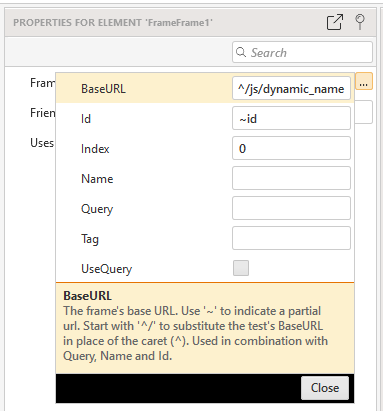This screenshot has width=383, height=411.
Task: Edit the Id field containing ~id
Action: (x=291, y=118)
